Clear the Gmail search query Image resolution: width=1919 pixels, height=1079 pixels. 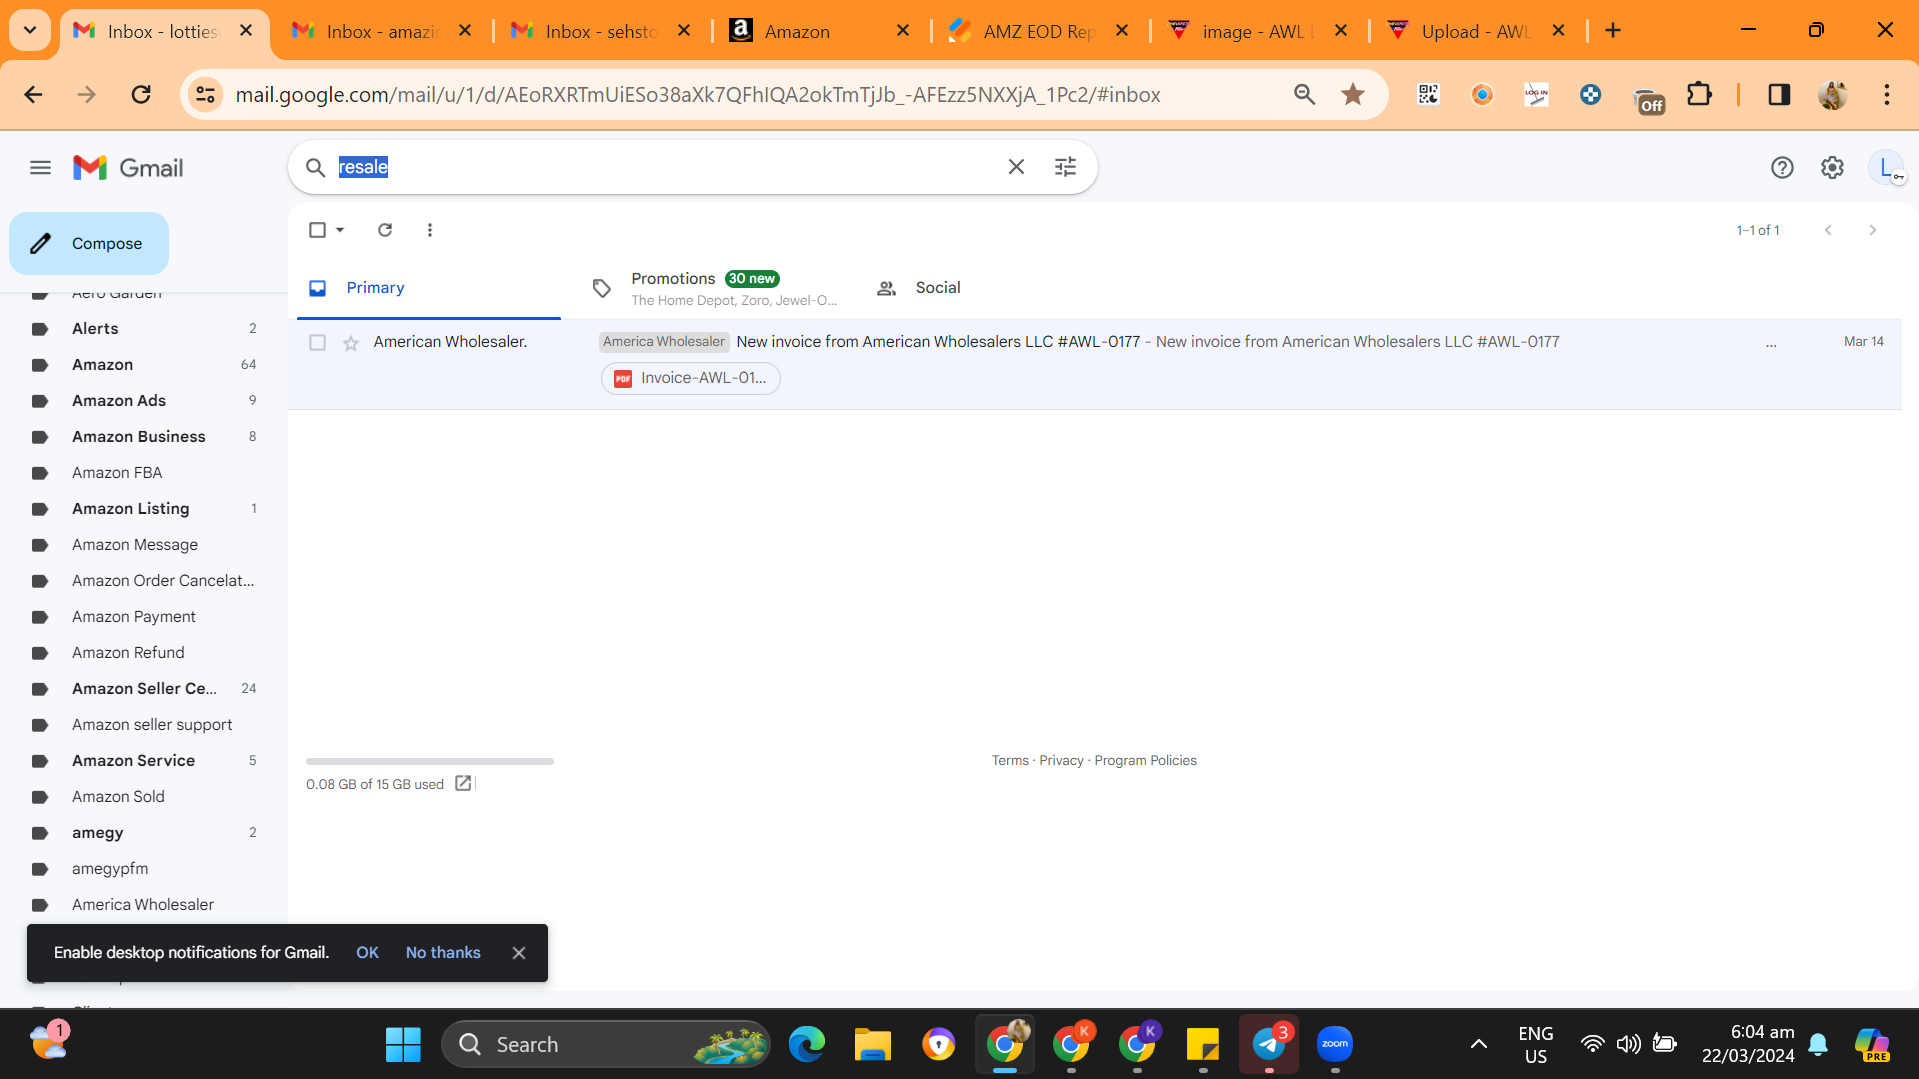pyautogui.click(x=1016, y=167)
